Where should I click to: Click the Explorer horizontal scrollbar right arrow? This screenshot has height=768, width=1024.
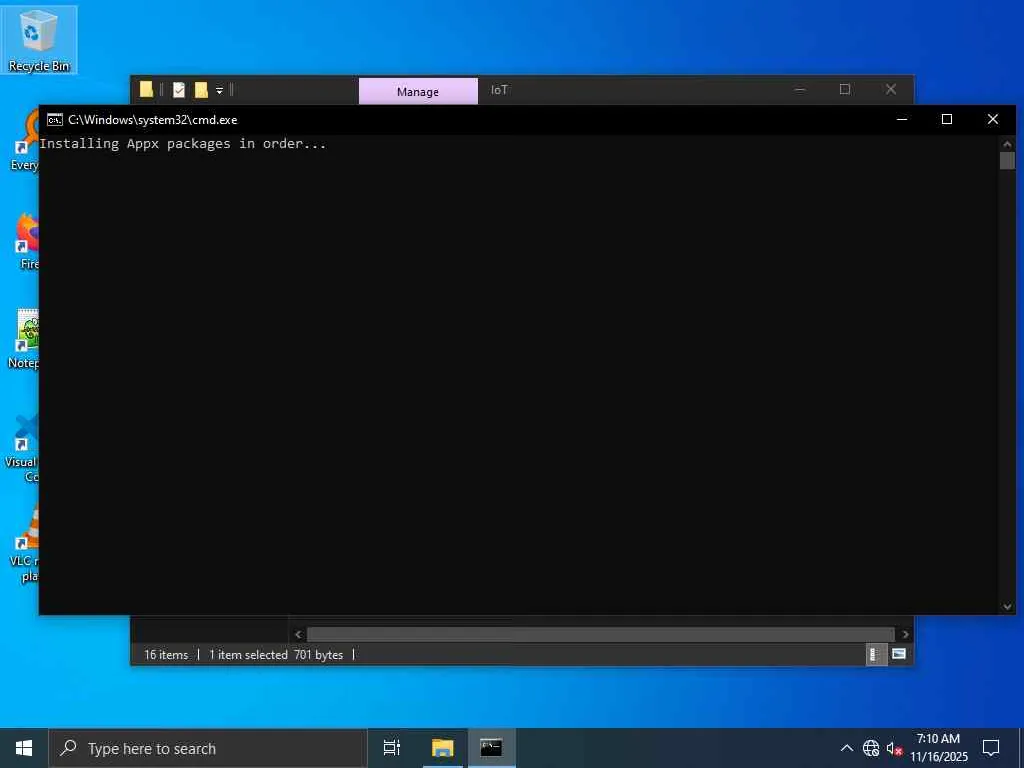click(x=905, y=634)
